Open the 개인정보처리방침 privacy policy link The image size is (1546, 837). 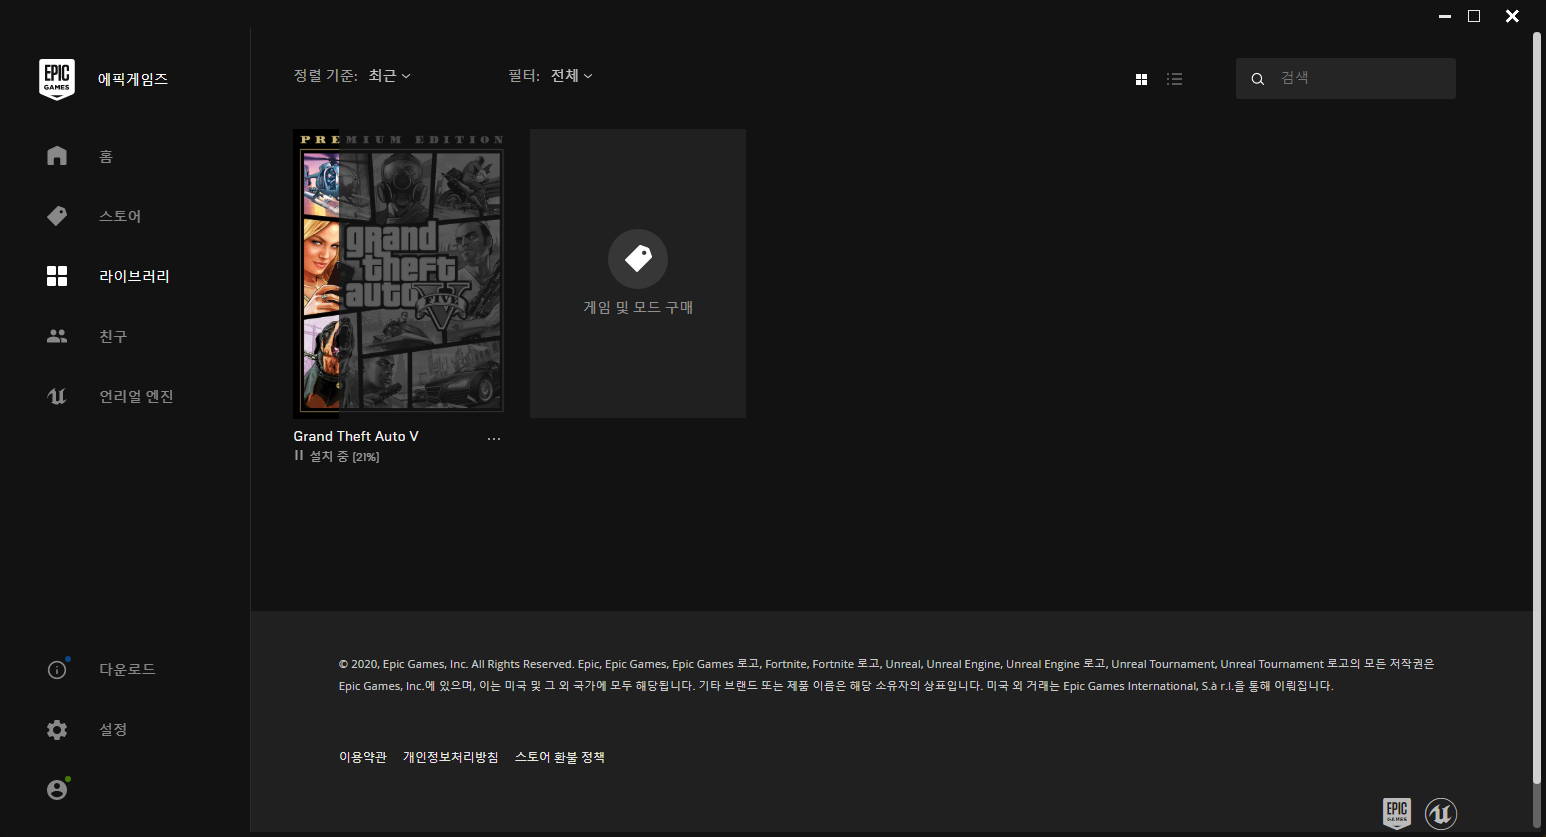click(450, 757)
